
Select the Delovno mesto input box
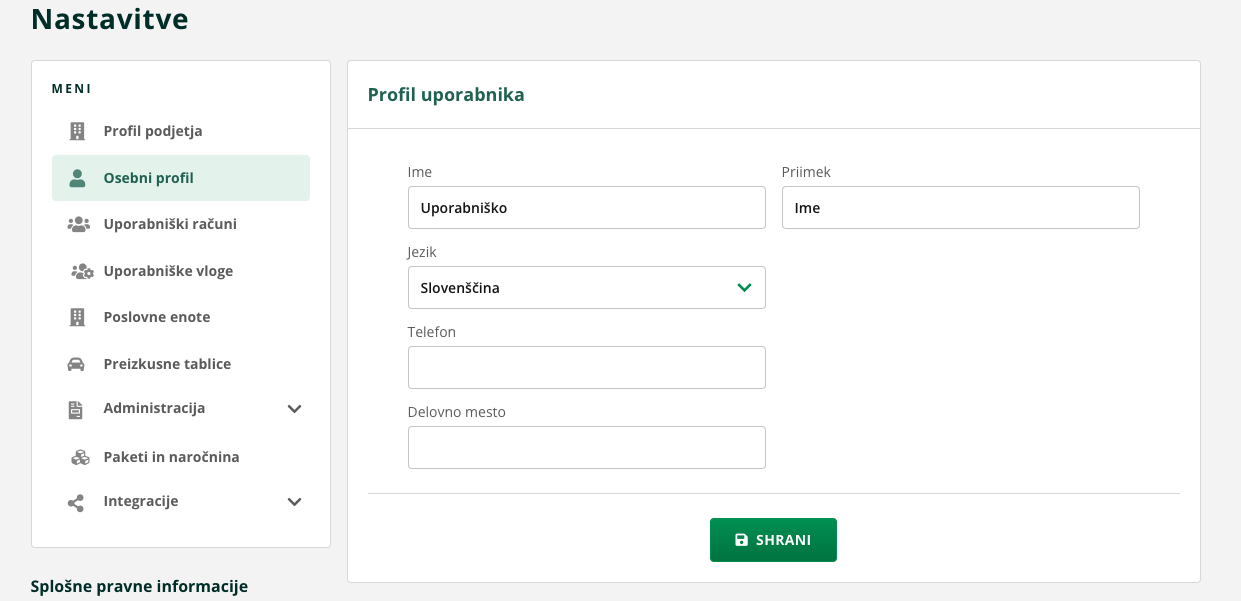click(586, 447)
